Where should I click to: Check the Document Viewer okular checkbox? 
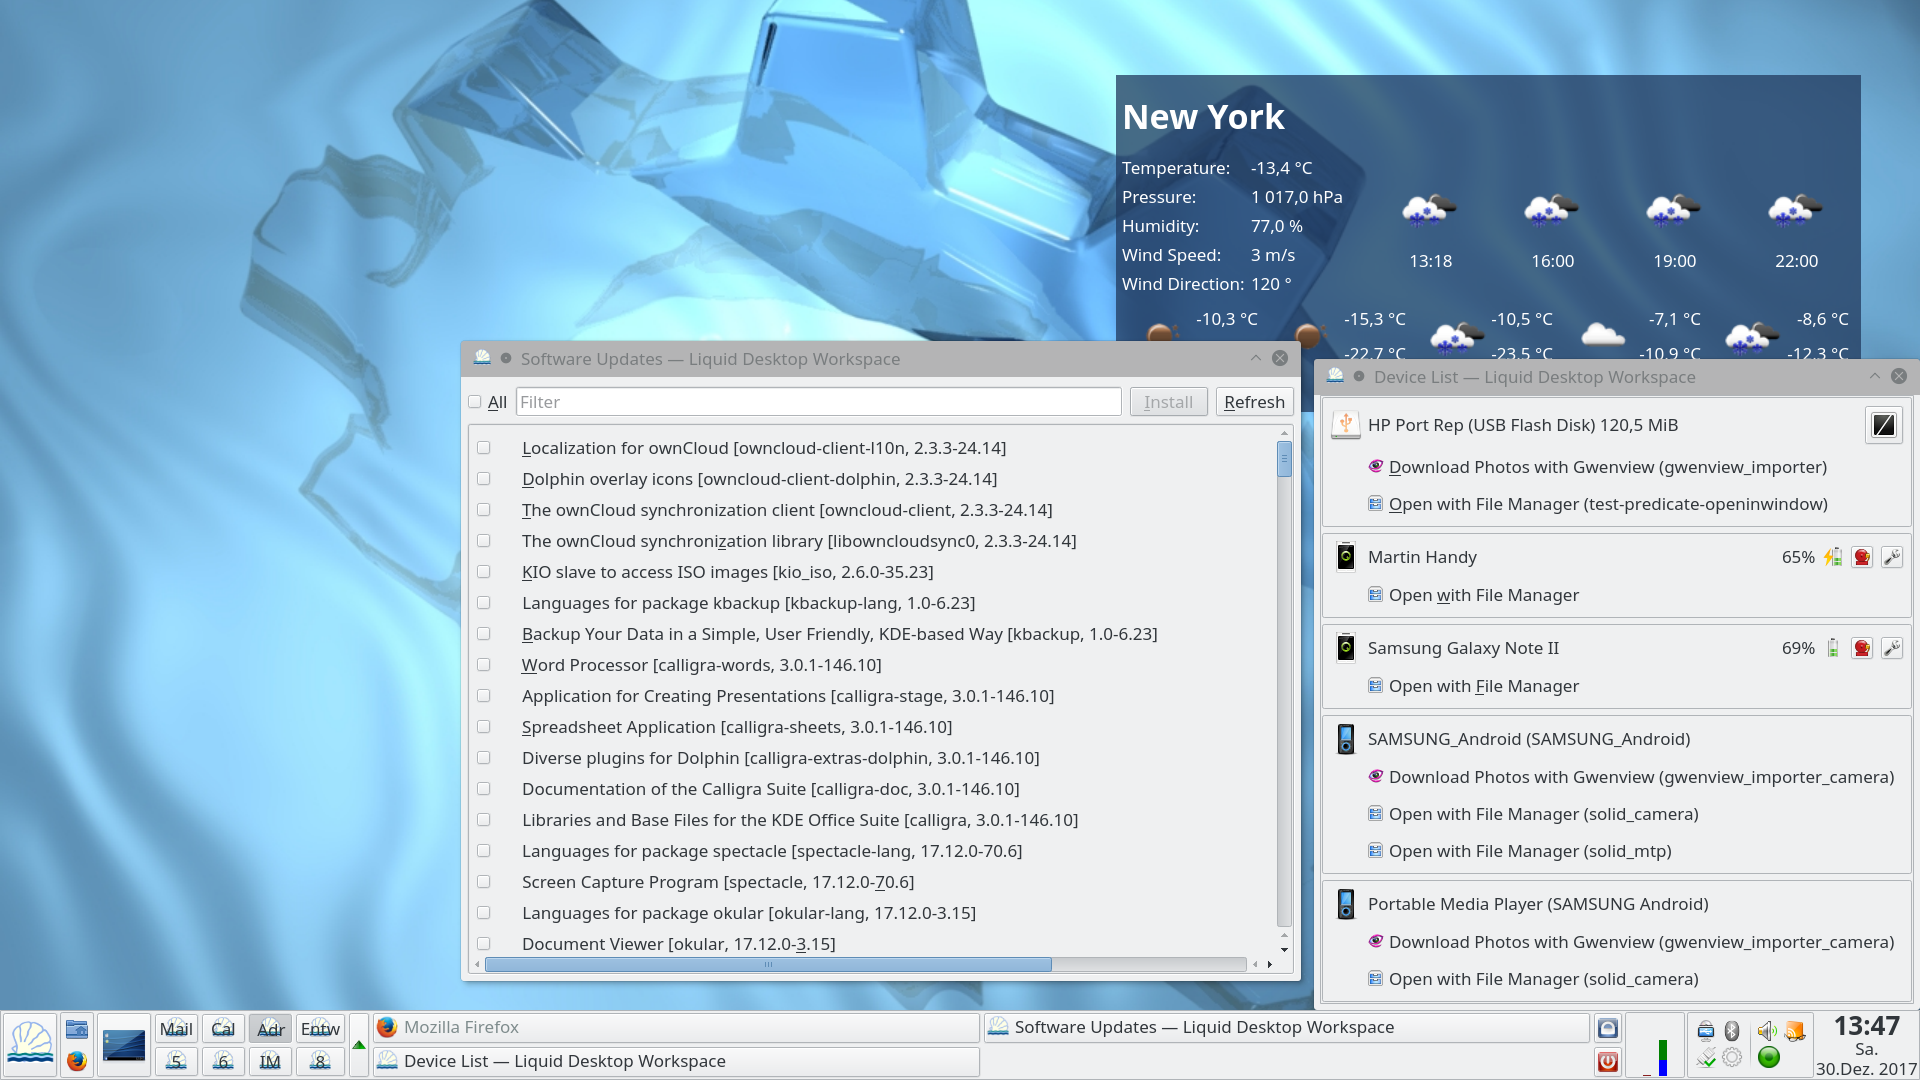484,944
